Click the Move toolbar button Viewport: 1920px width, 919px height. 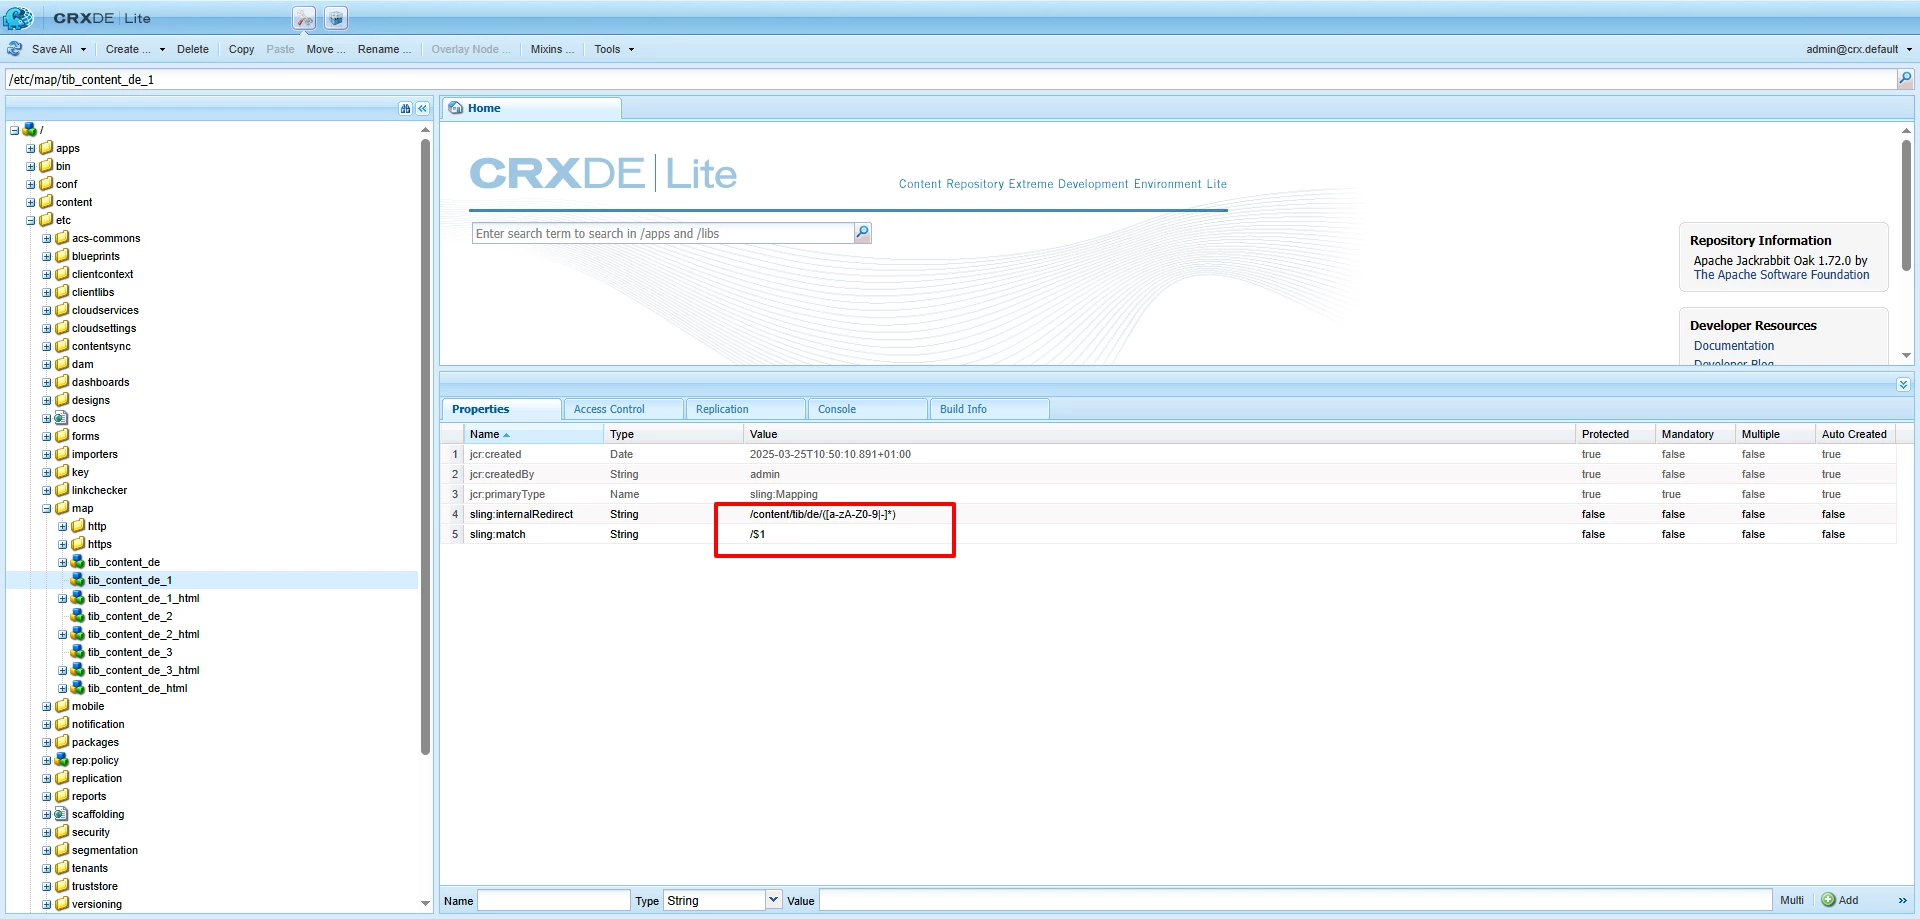(326, 49)
